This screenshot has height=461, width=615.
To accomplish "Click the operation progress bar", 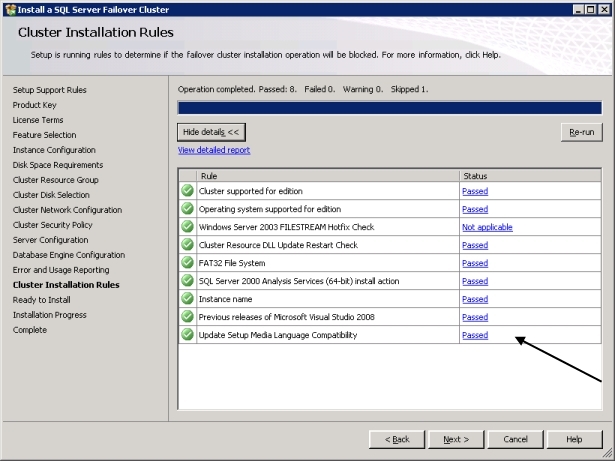I will click(389, 108).
